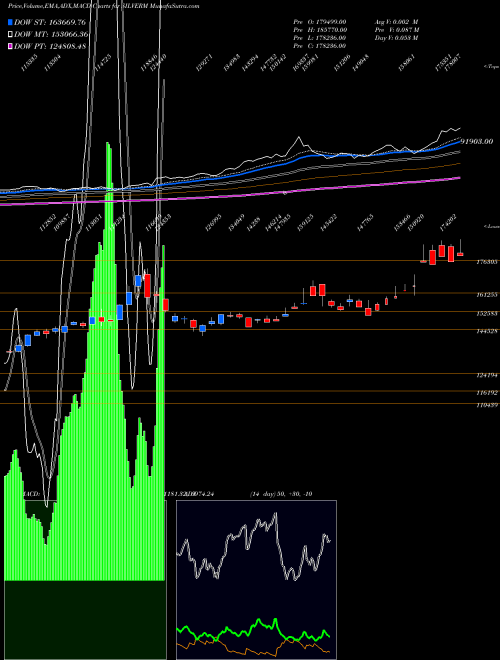Image resolution: width=500 pixels, height=660 pixels.
Task: Click the 112852 lows value label
Action: point(48,223)
